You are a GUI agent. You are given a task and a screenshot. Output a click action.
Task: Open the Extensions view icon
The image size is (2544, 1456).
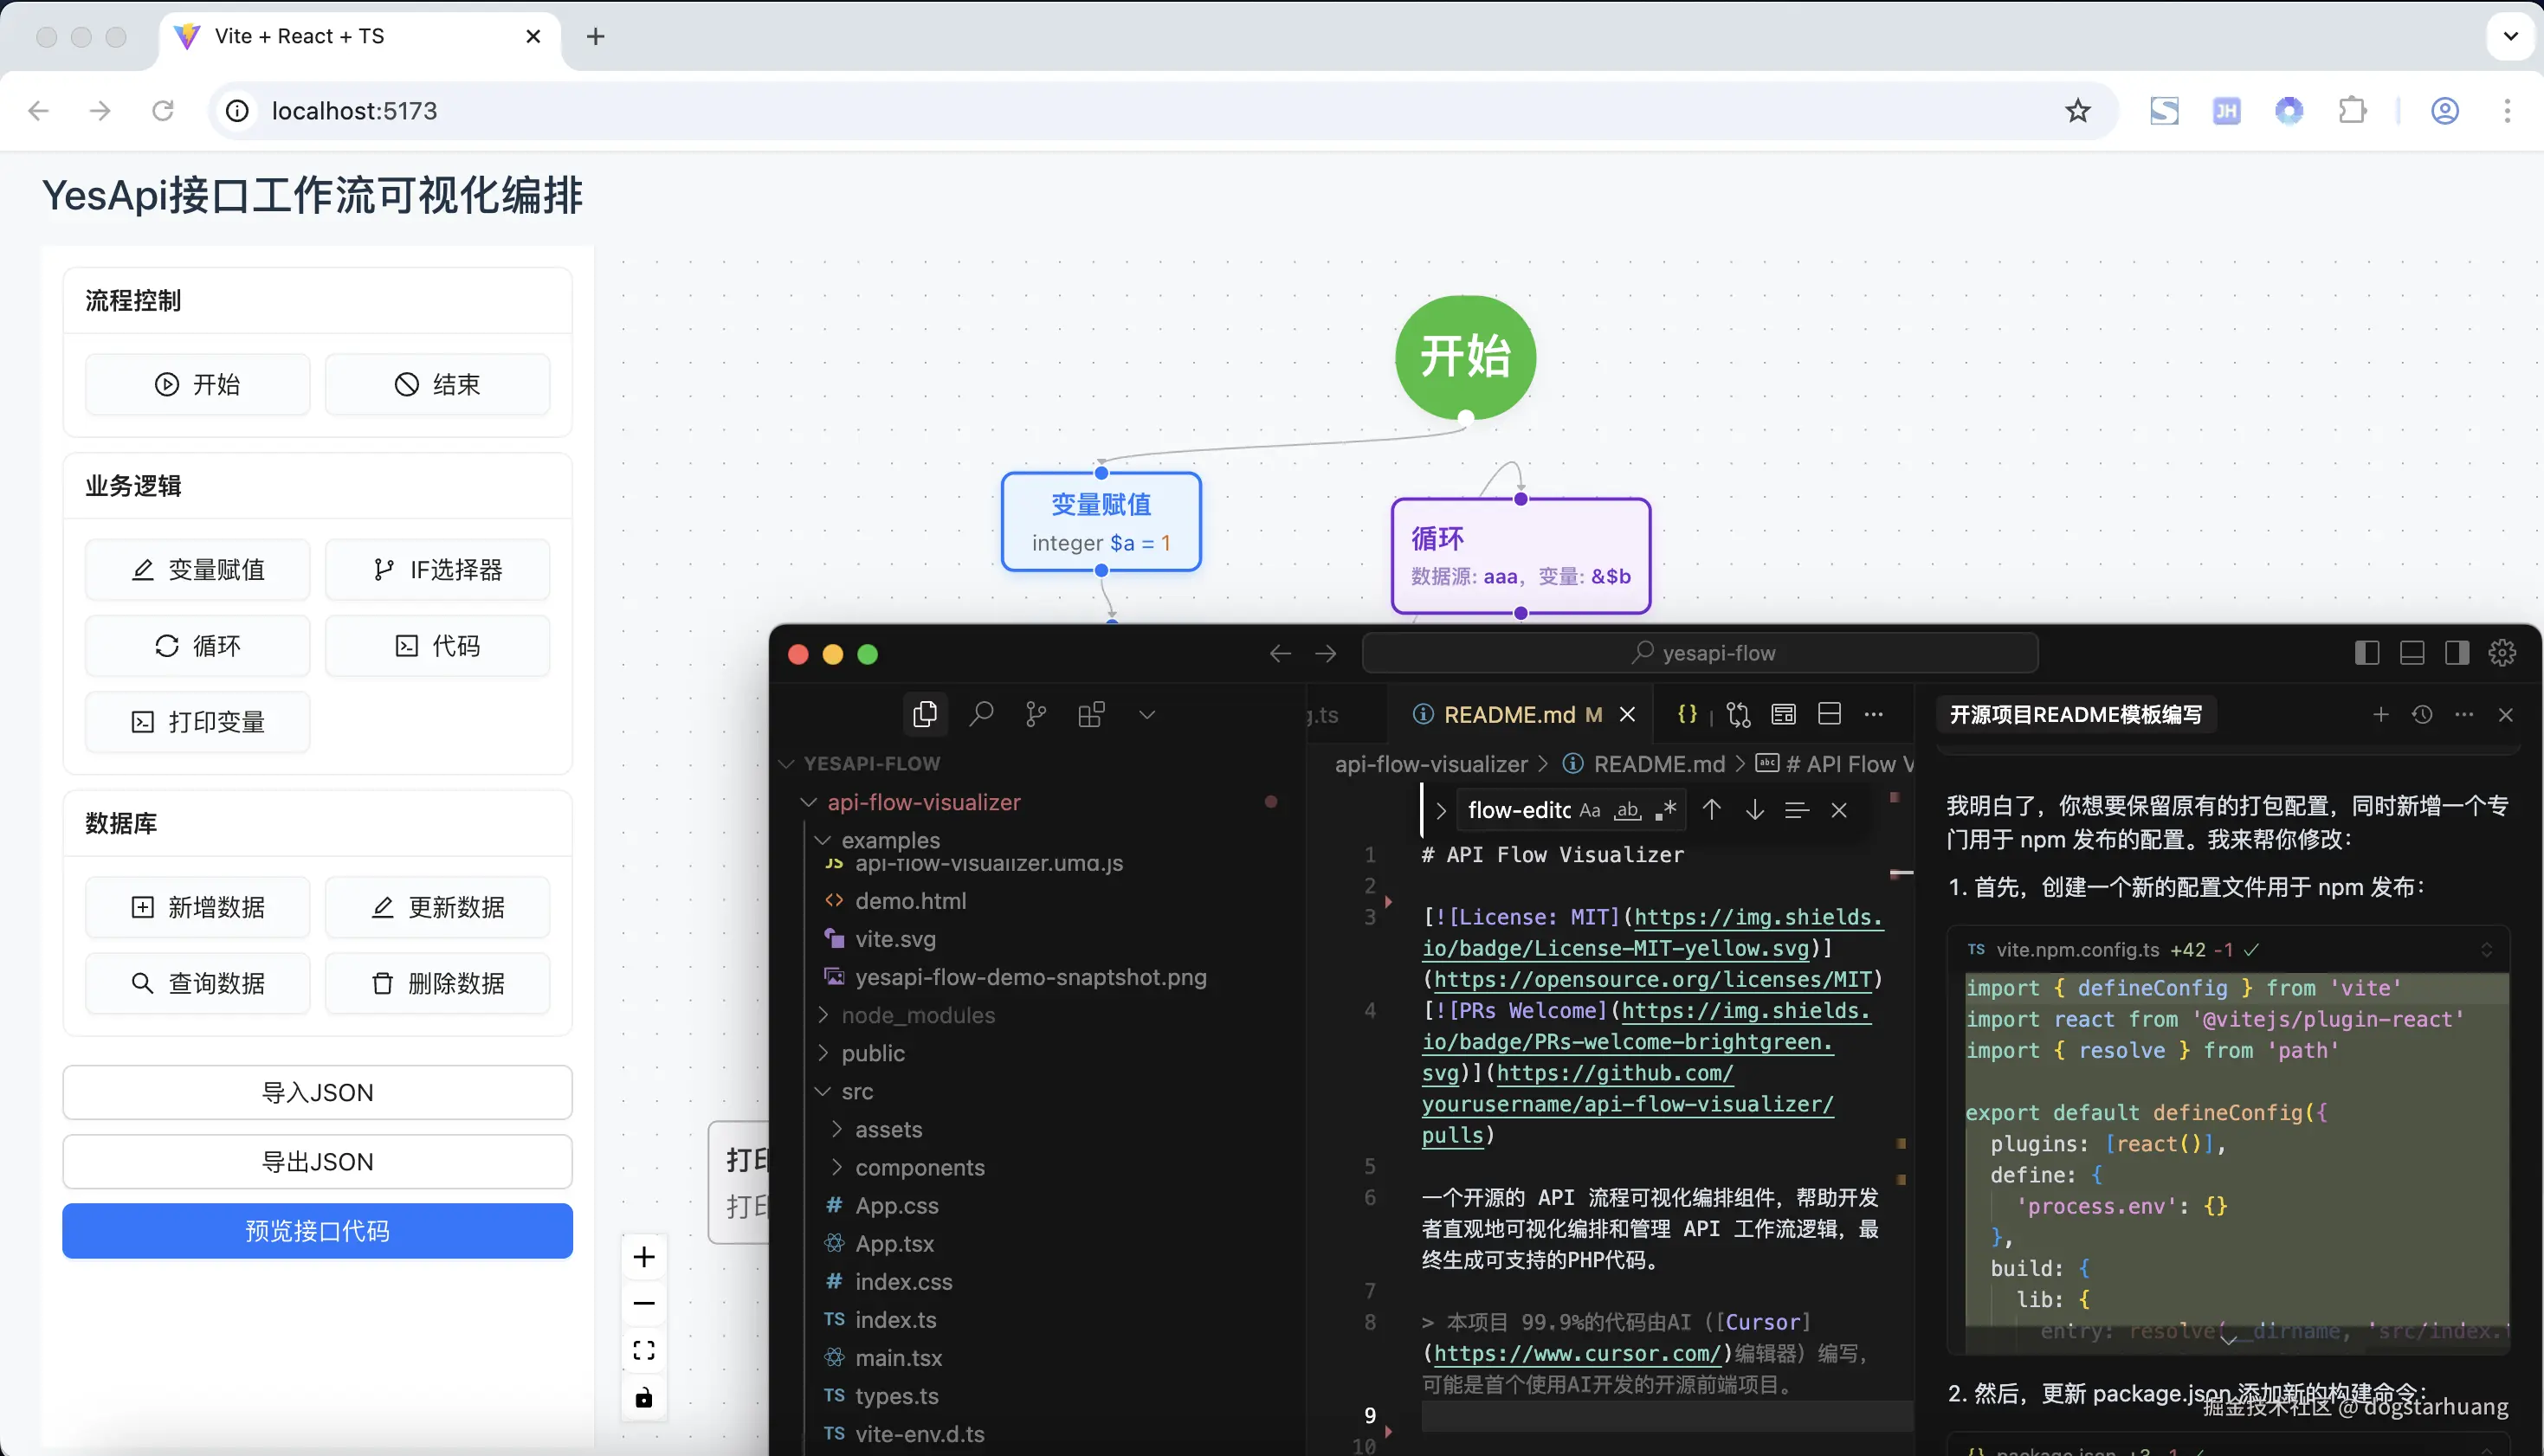coord(1091,714)
